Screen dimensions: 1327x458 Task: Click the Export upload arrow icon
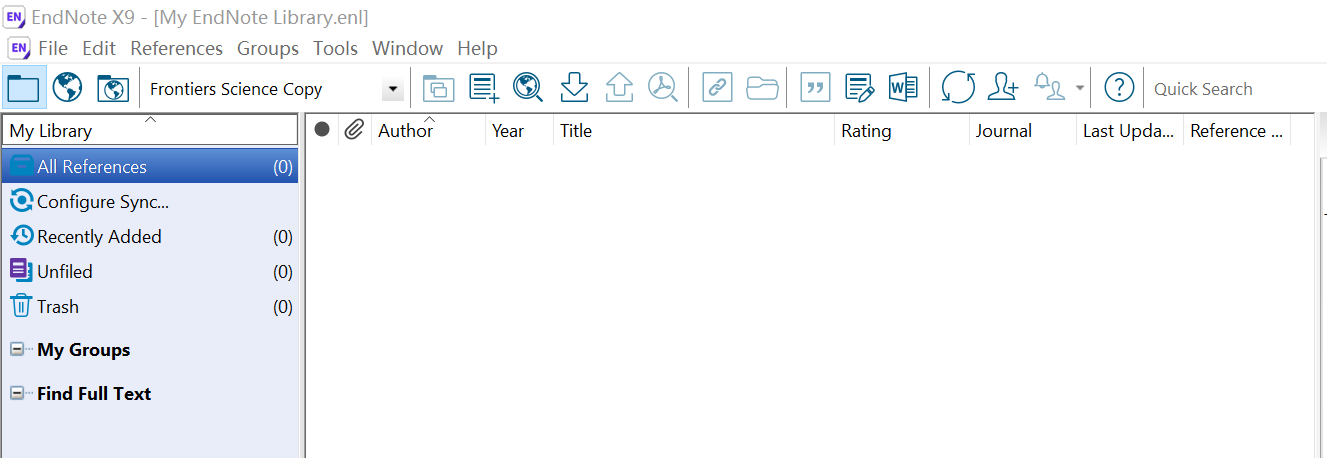(x=619, y=88)
